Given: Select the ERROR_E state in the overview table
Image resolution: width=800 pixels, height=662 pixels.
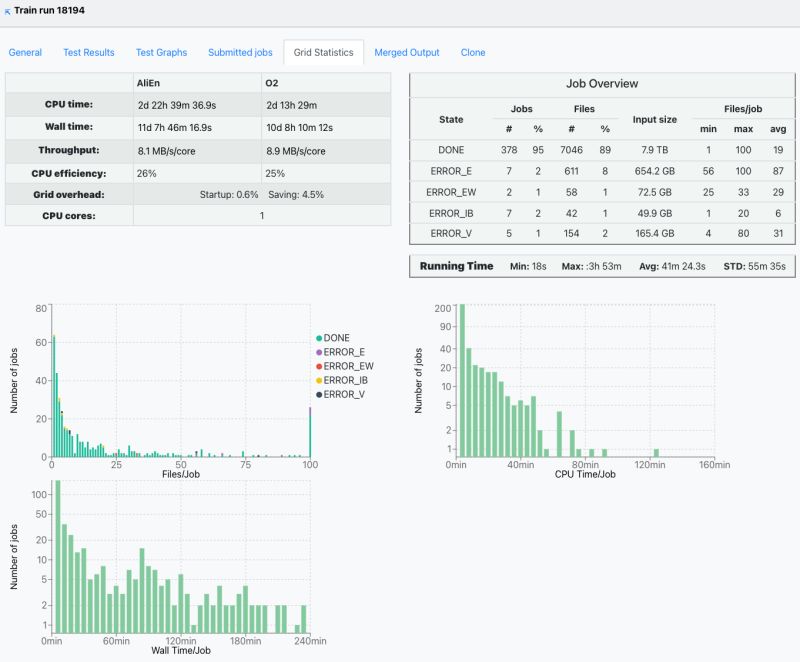Looking at the screenshot, I should [x=451, y=171].
